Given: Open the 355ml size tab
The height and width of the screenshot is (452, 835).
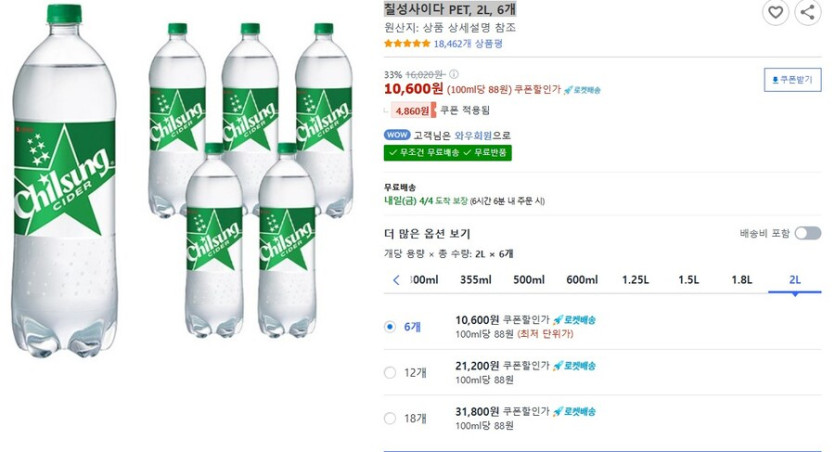Looking at the screenshot, I should click(475, 280).
